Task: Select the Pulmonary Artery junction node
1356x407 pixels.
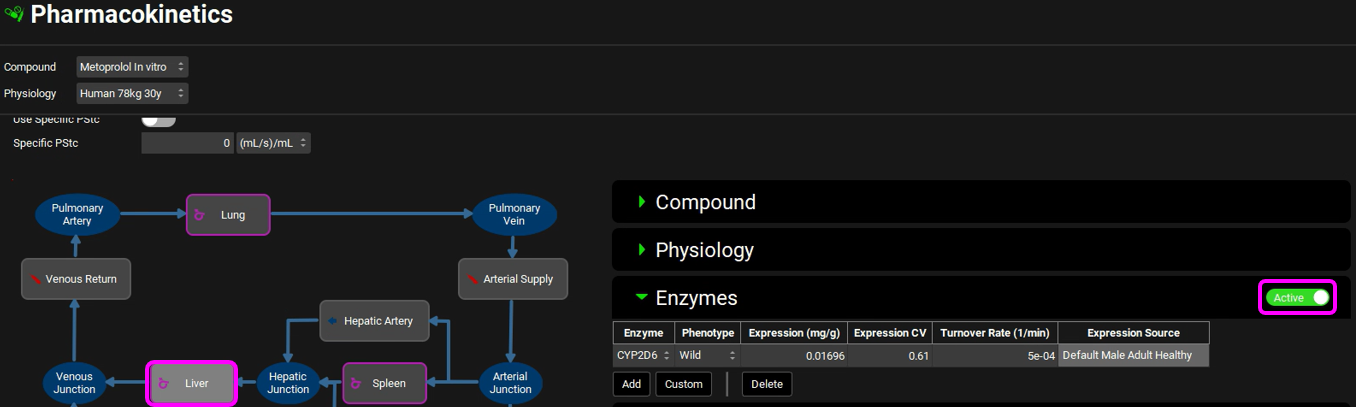Action: pyautogui.click(x=77, y=215)
